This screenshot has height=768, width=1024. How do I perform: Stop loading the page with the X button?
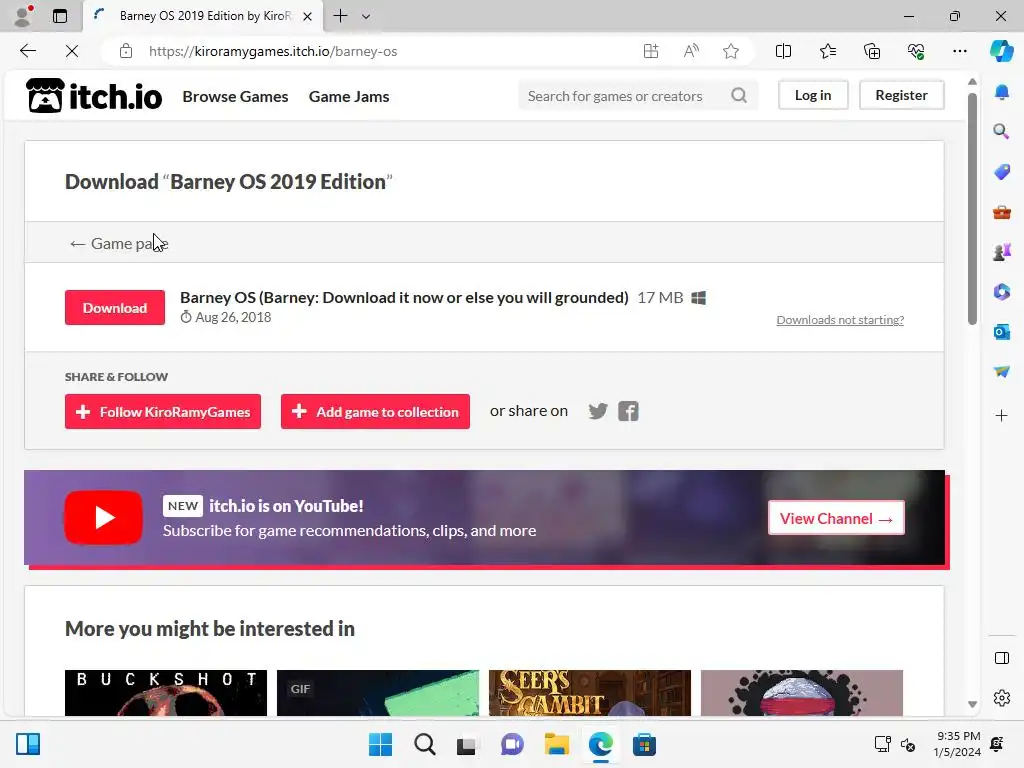(x=72, y=51)
